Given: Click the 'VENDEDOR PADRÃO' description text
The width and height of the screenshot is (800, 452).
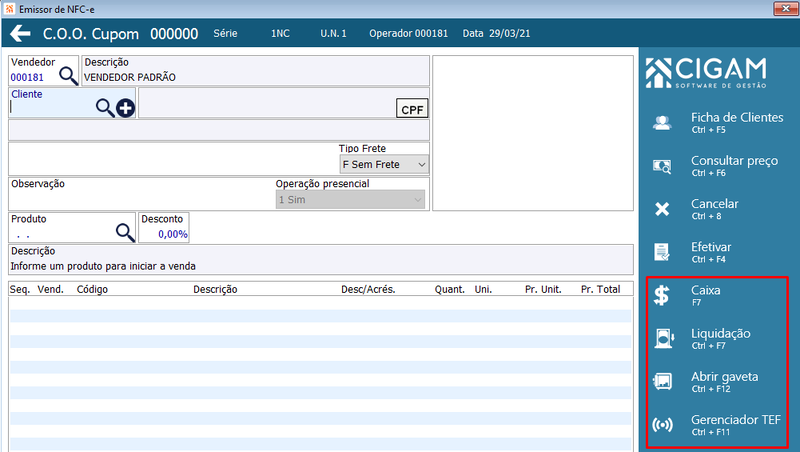Looking at the screenshot, I should [x=130, y=78].
